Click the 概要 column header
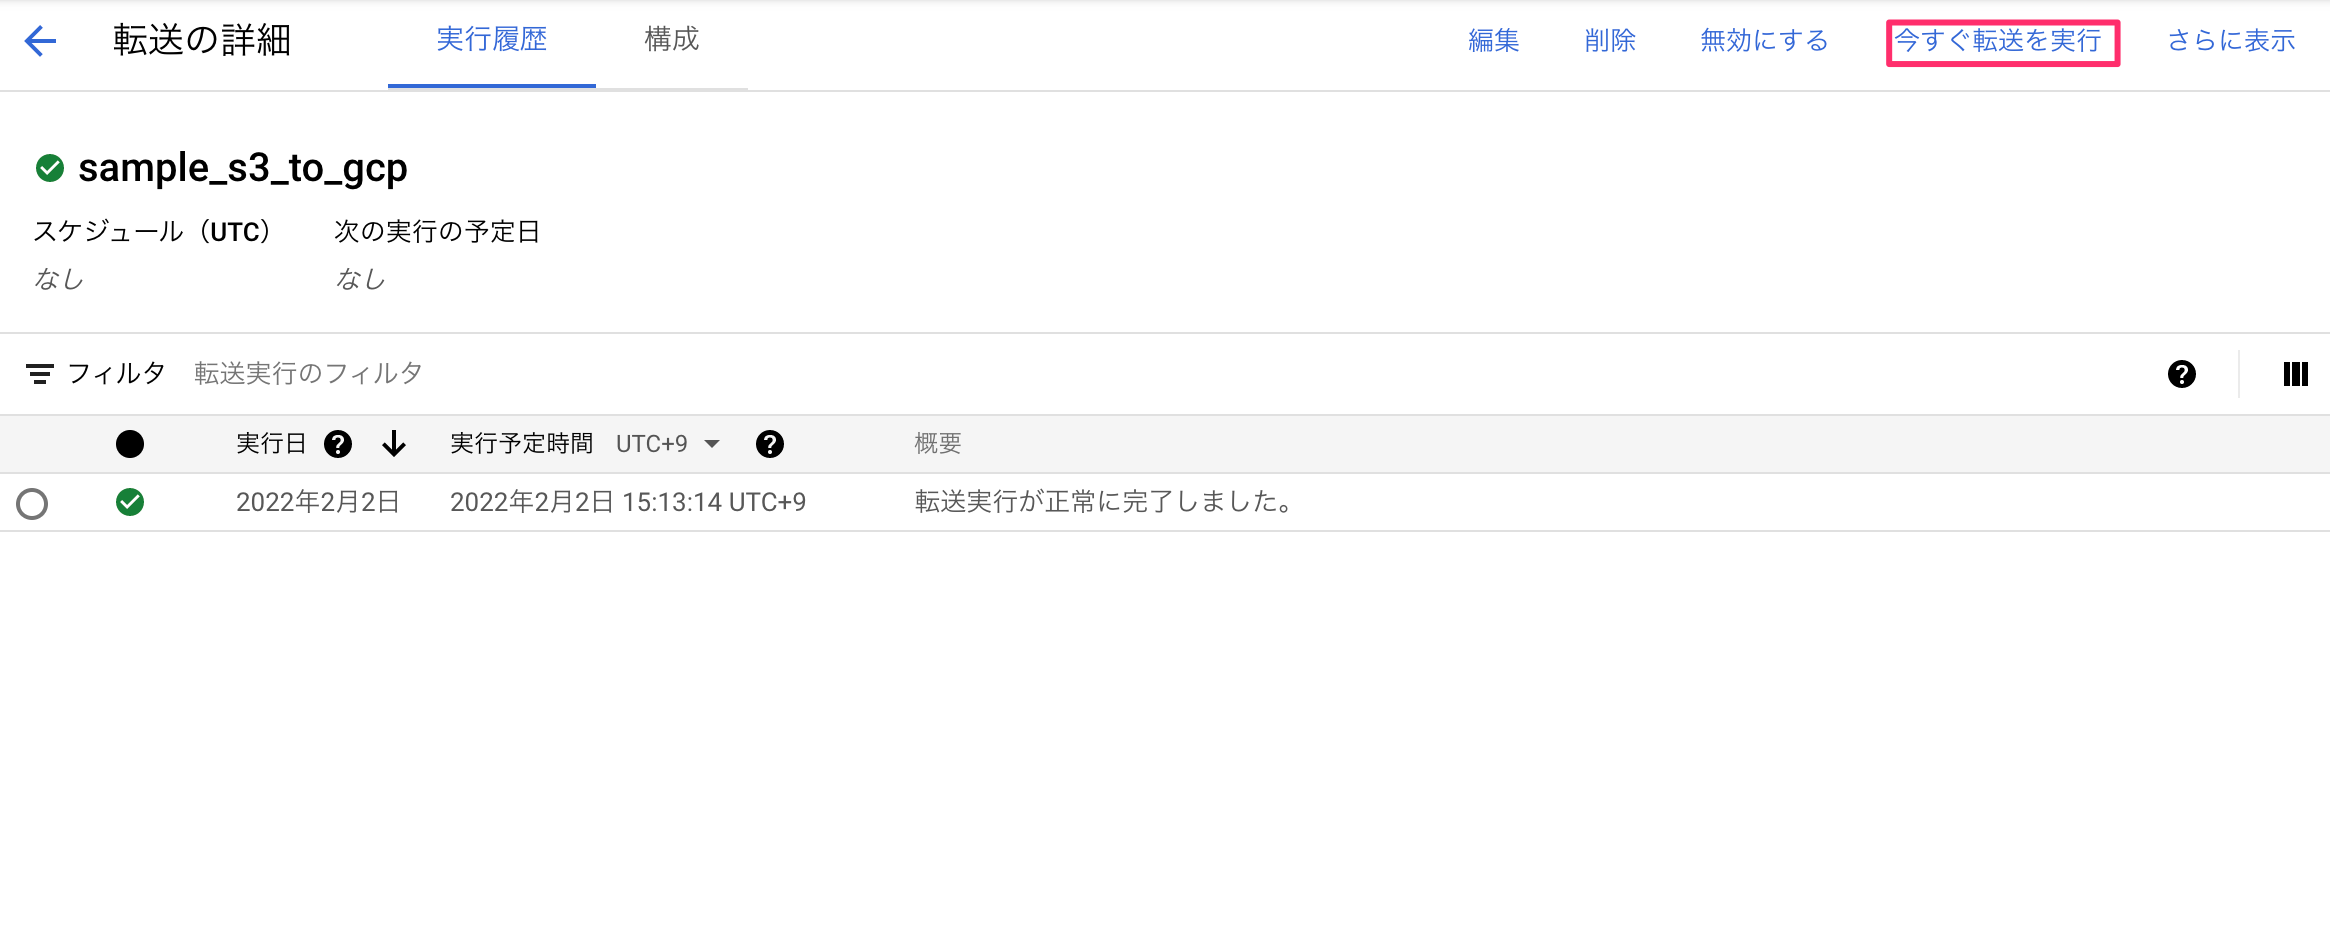Screen dimensions: 2330x940 [938, 444]
